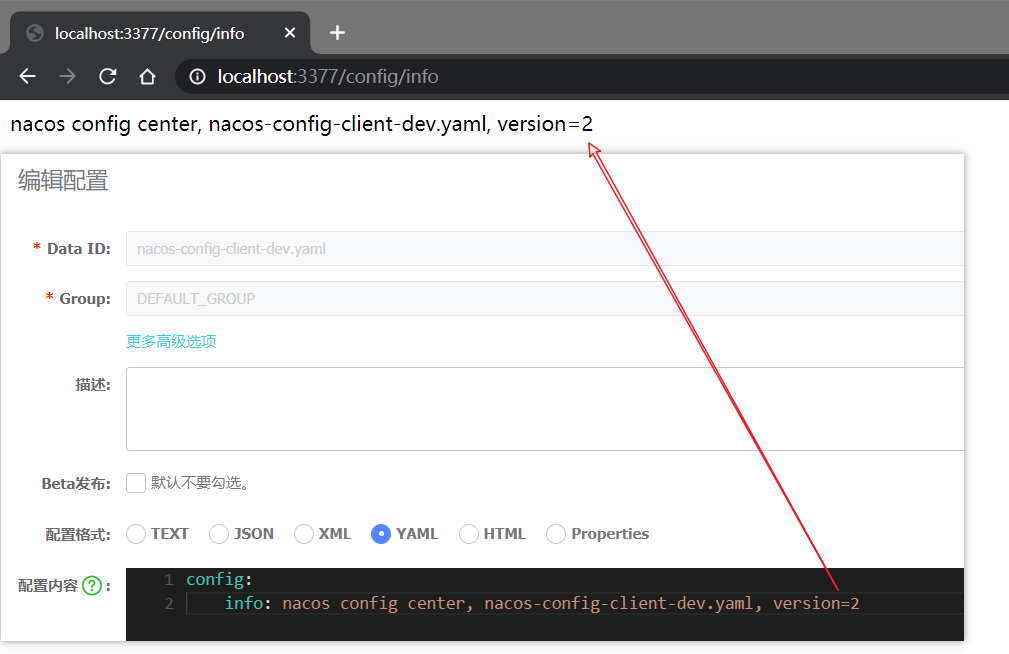
Task: Click the Group field DEFAULT_GROUP
Action: 544,299
